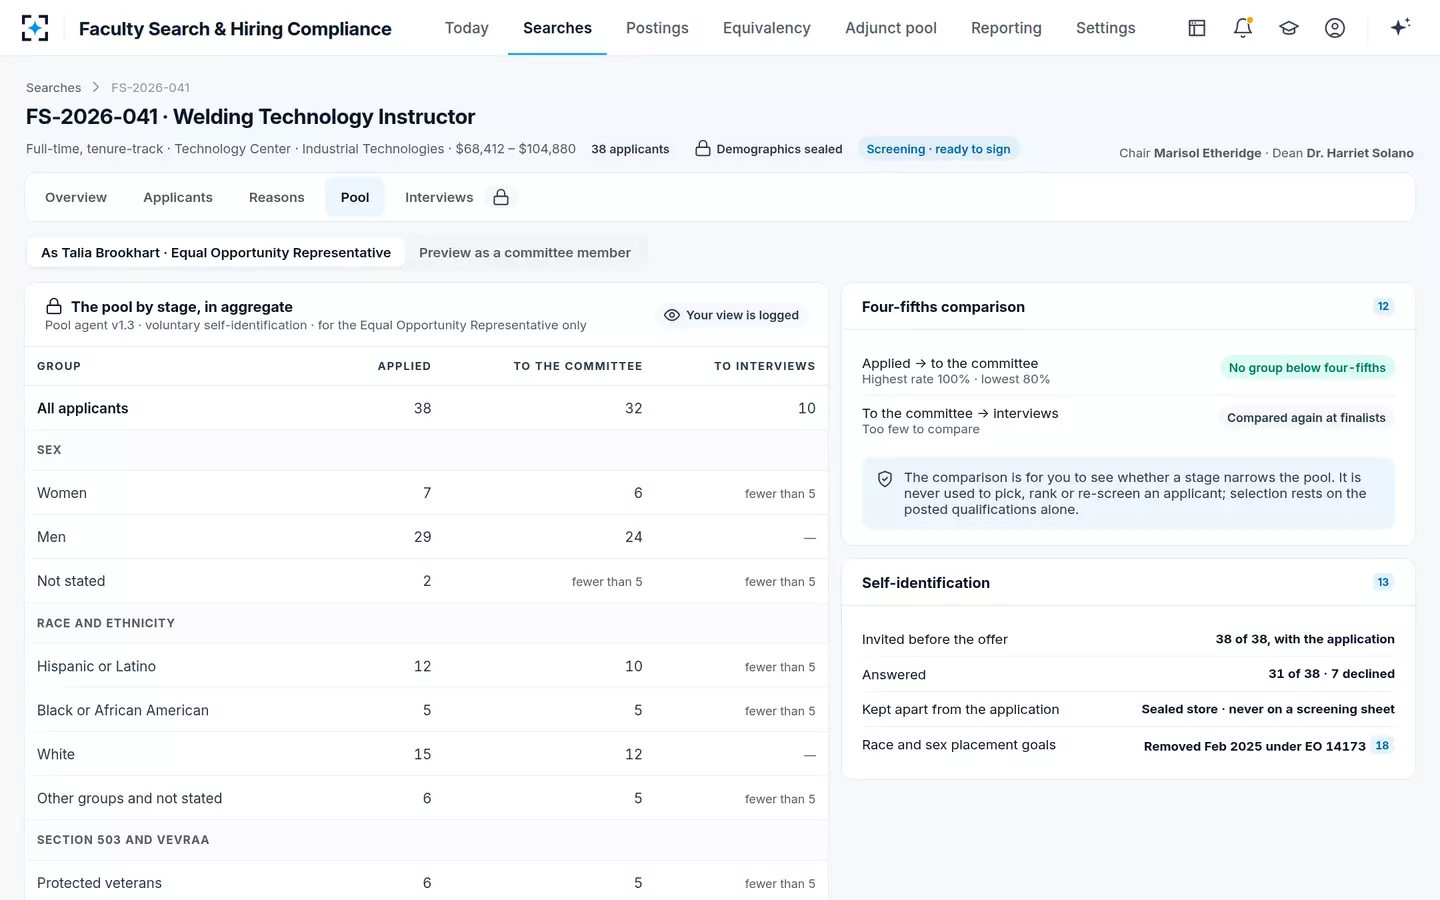Click lock icon beside pool by stage heading
This screenshot has width=1440, height=900.
pyautogui.click(x=54, y=307)
